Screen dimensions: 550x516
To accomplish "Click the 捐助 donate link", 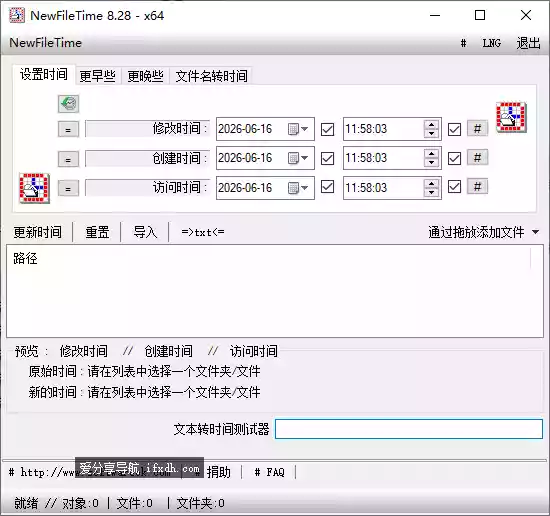I will click(219, 472).
